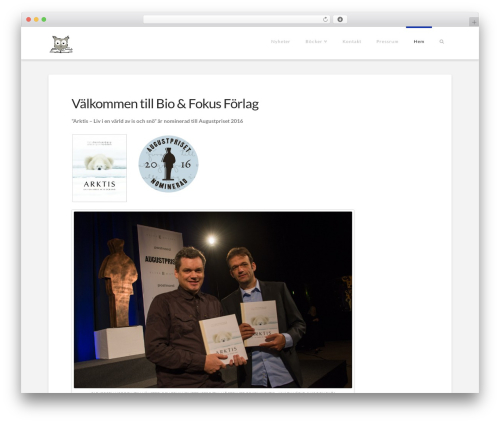Click the round browser icon beside address bar

[x=340, y=19]
